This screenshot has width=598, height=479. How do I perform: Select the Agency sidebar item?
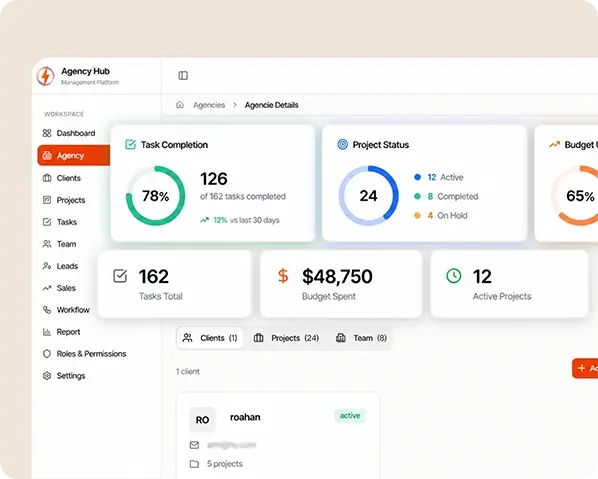(x=74, y=155)
